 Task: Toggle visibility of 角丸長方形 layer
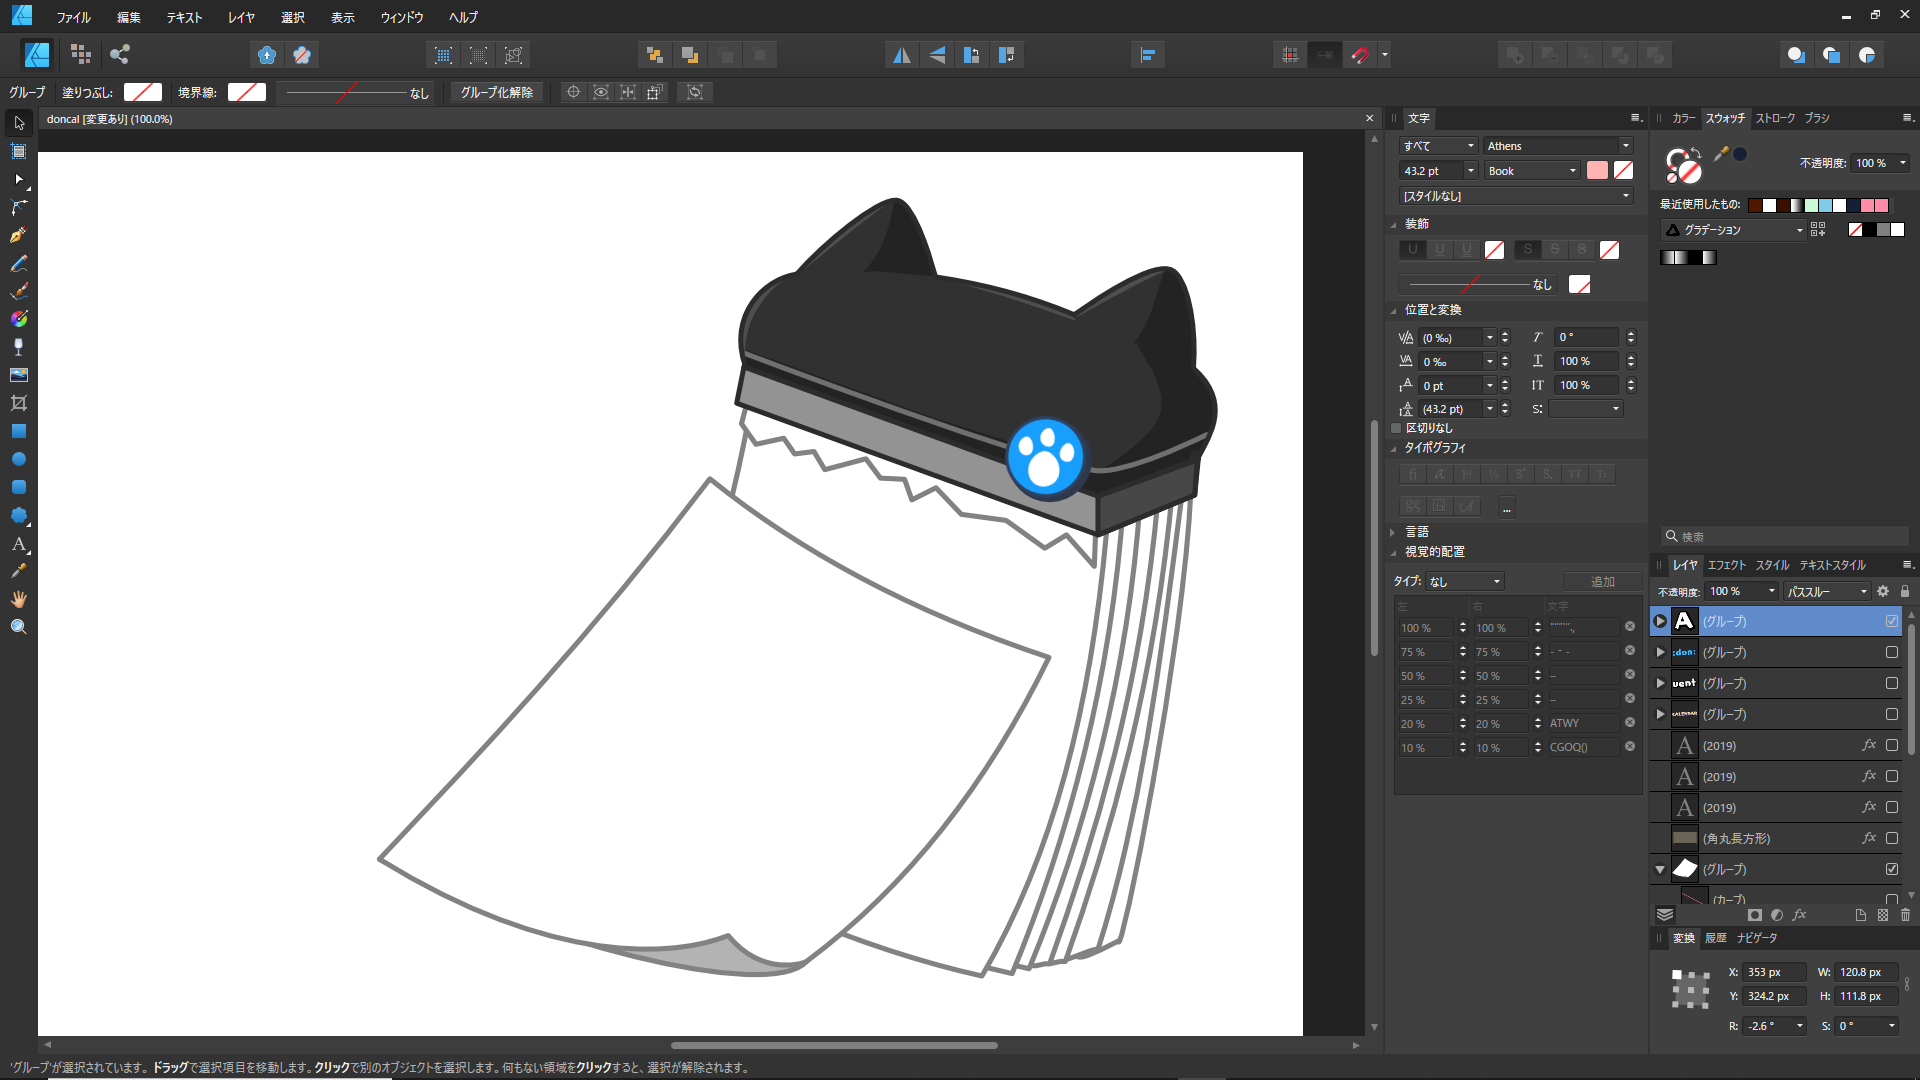(x=1891, y=838)
